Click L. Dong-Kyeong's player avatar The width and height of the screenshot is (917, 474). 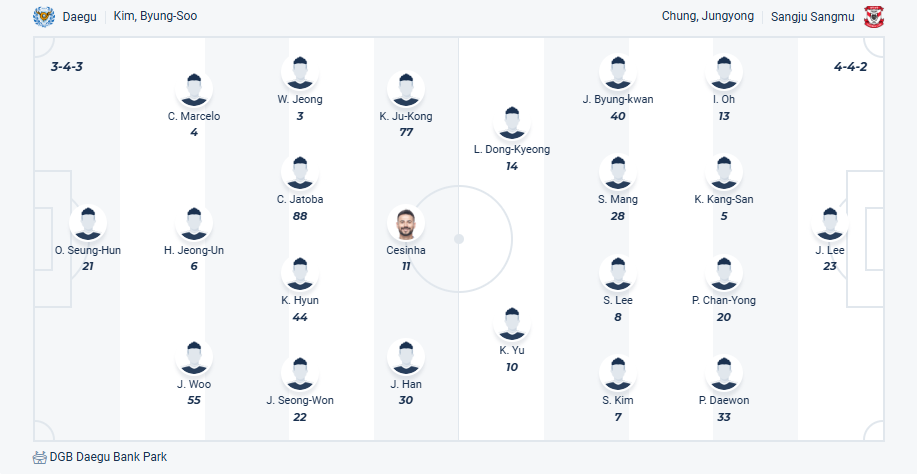coord(512,123)
